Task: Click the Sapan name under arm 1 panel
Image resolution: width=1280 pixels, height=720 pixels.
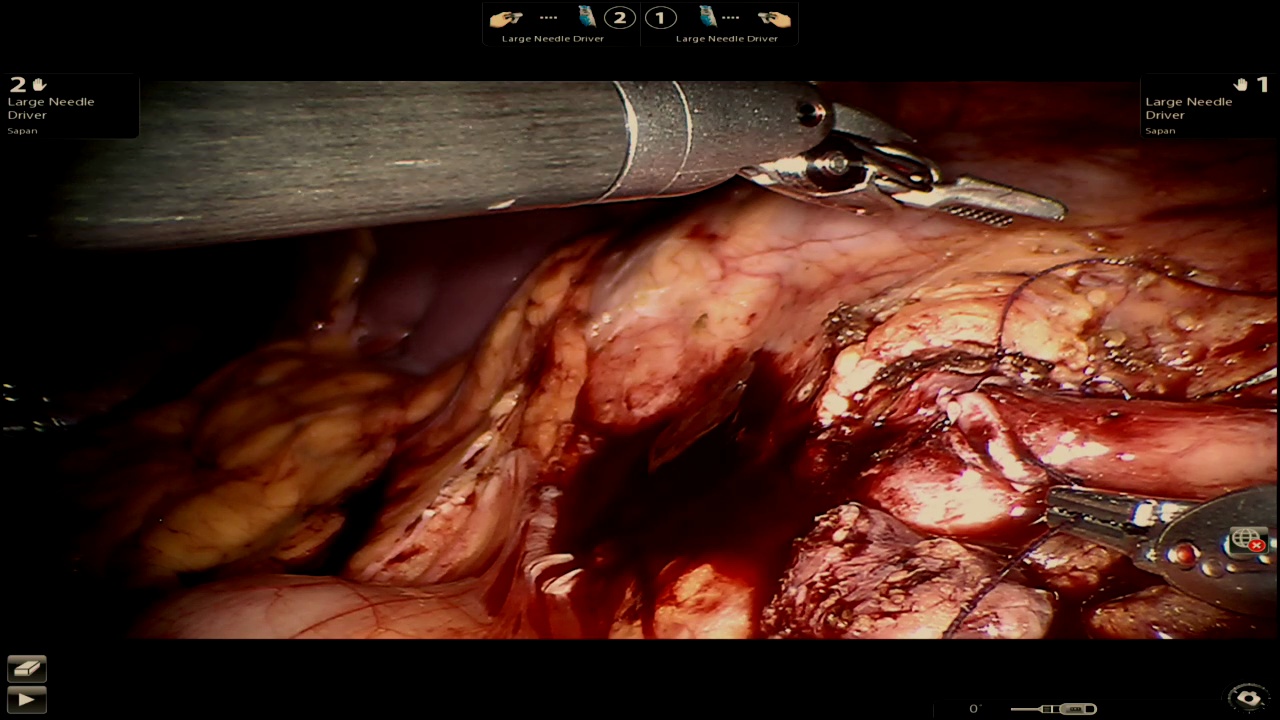Action: 1160,131
